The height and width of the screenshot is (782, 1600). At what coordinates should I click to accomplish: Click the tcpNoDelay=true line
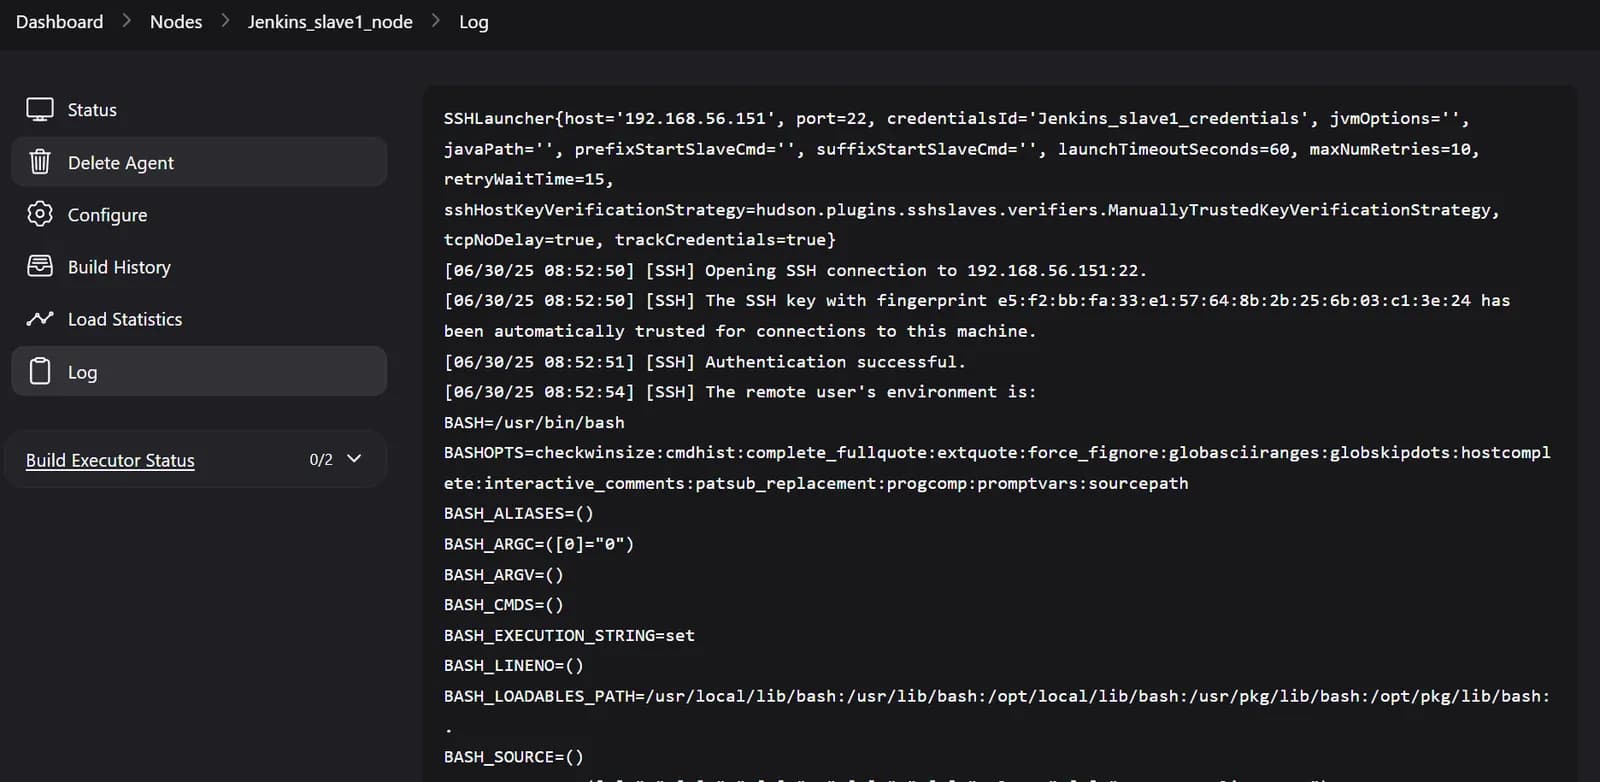[x=640, y=240]
